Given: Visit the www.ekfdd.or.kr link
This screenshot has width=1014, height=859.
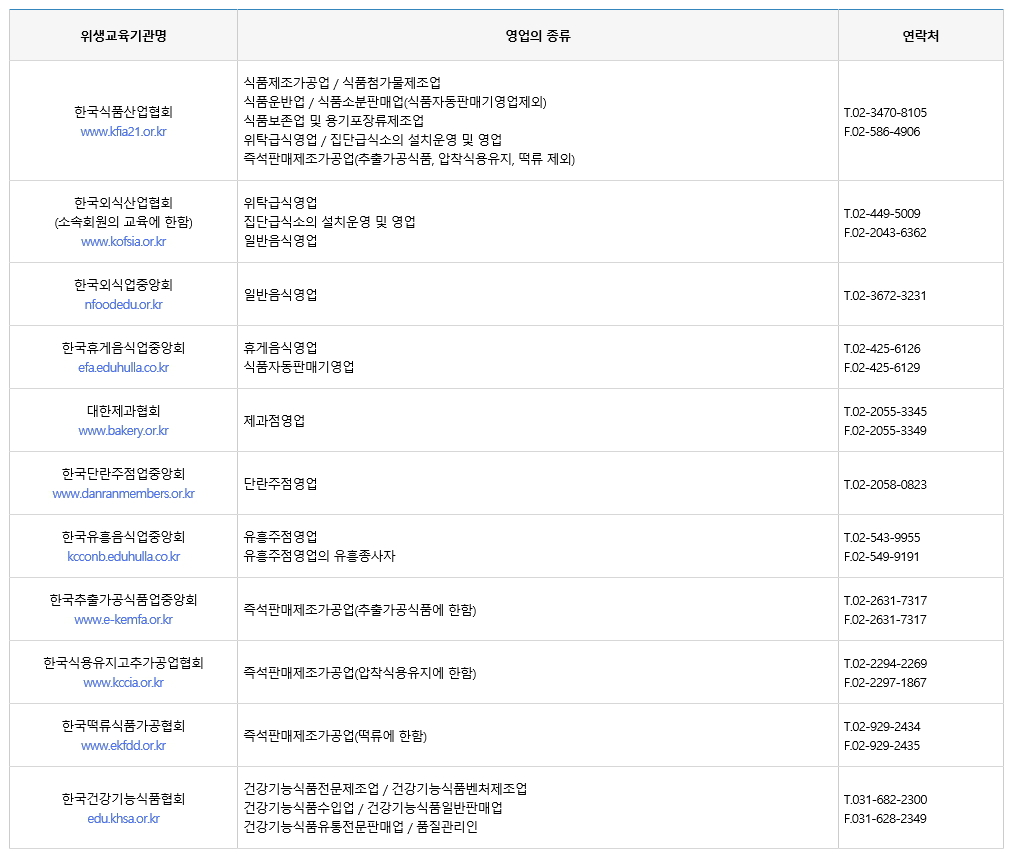Looking at the screenshot, I should click(x=124, y=745).
